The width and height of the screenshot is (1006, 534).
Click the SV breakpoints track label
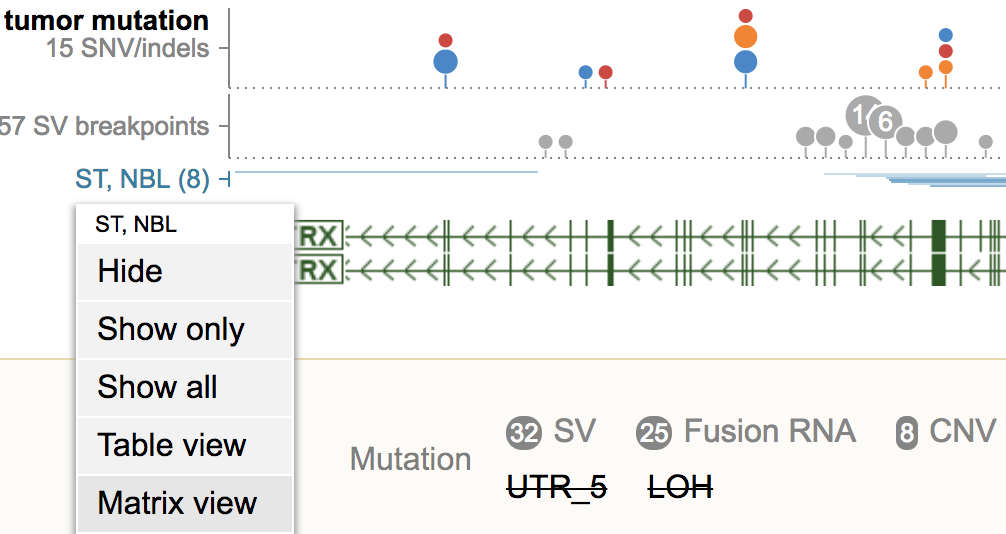coord(105,126)
